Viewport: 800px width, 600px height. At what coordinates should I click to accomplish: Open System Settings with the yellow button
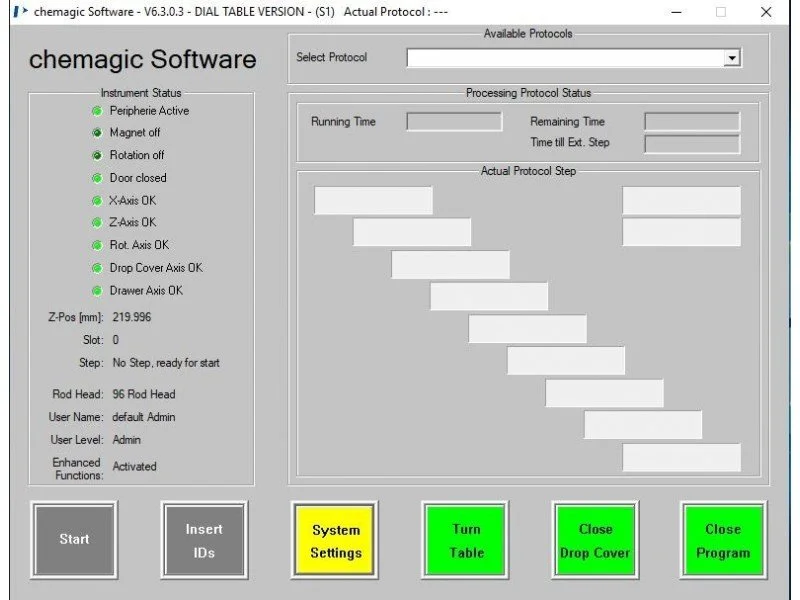tap(336, 541)
